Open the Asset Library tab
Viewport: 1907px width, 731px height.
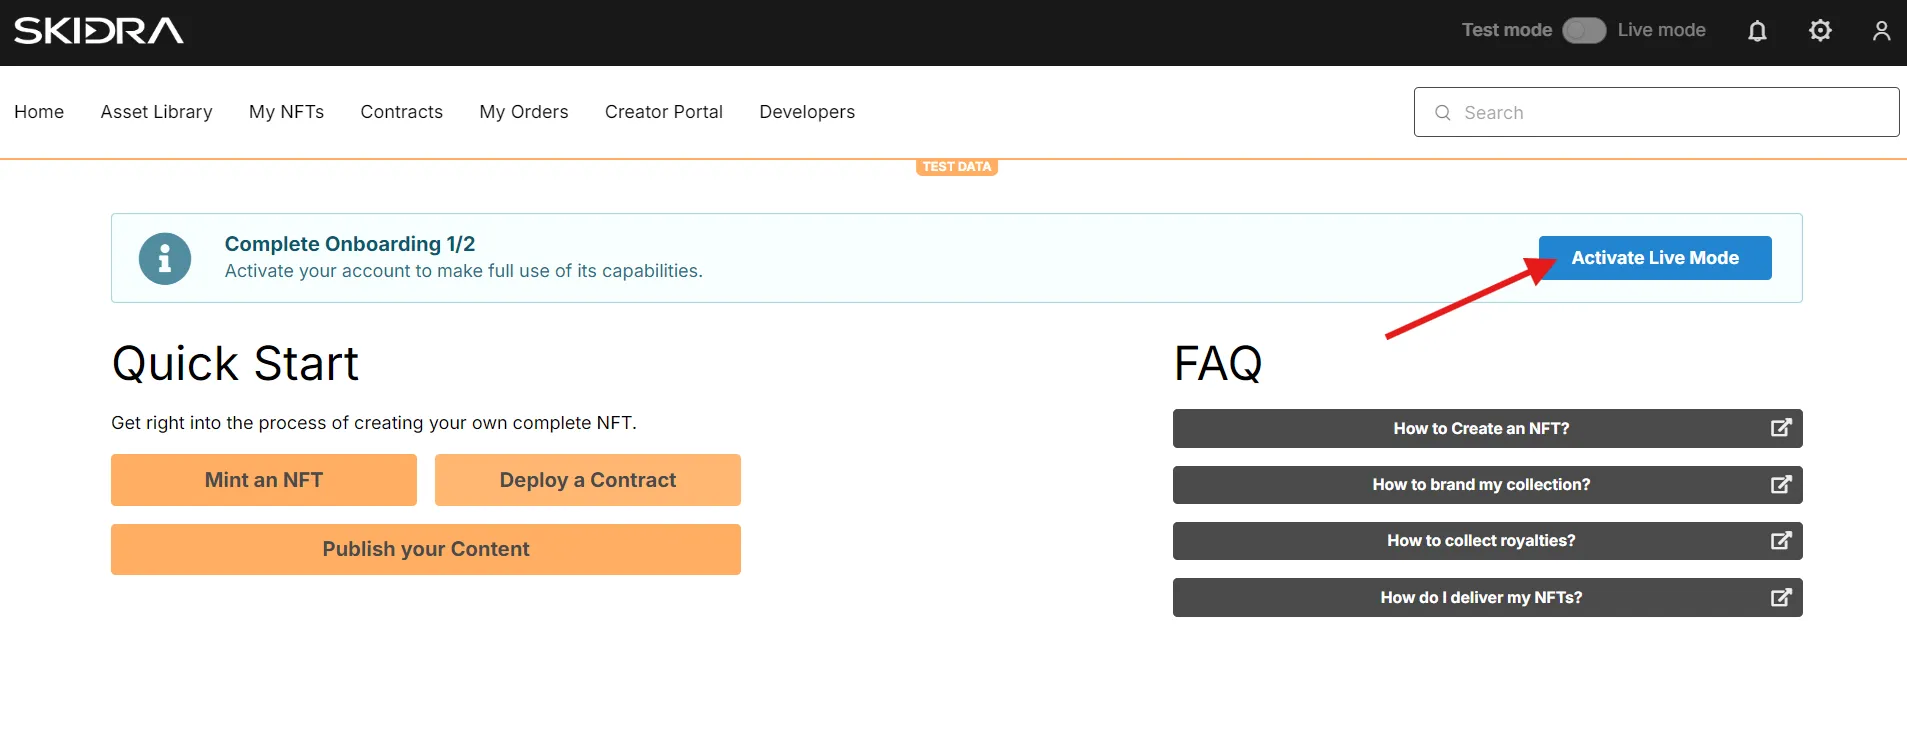[x=156, y=112]
